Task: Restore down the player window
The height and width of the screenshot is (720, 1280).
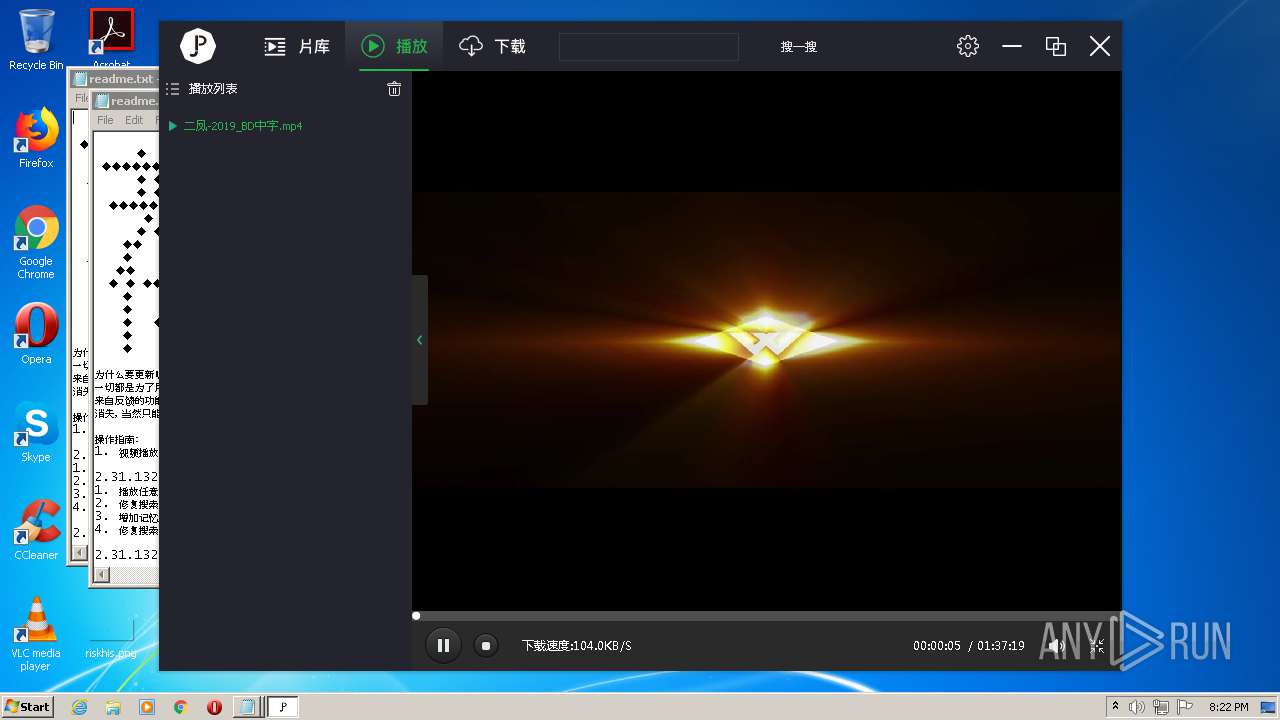Action: click(x=1055, y=46)
